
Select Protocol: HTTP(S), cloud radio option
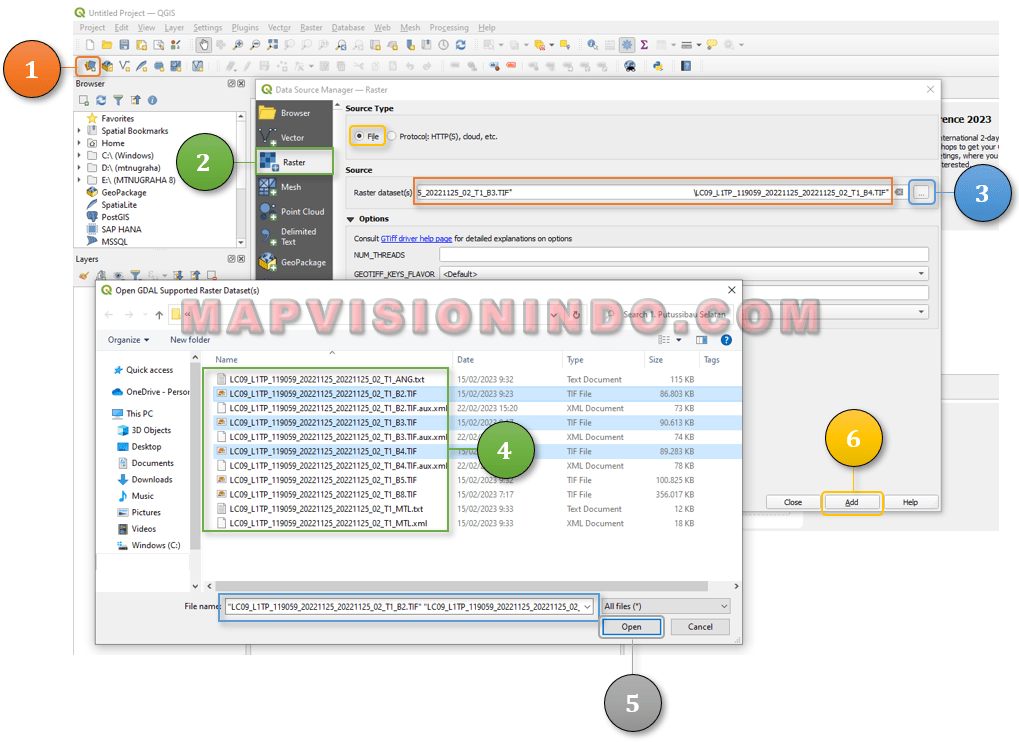tap(392, 136)
